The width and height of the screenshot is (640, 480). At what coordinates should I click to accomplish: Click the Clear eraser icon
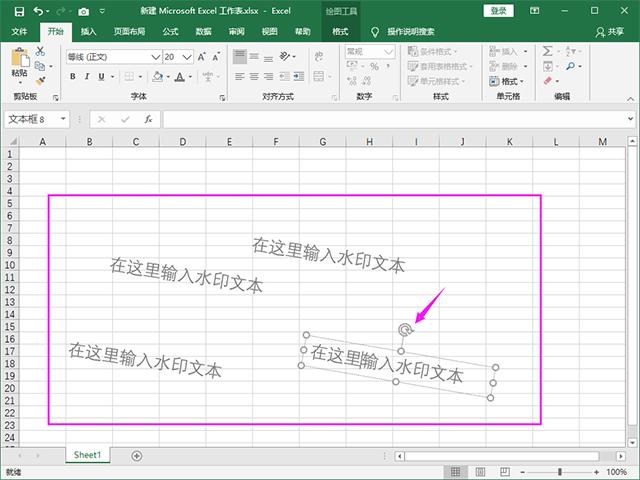click(x=547, y=81)
